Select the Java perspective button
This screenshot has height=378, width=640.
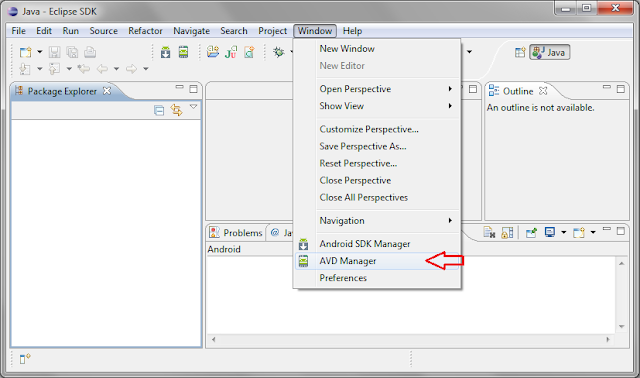(x=550, y=52)
